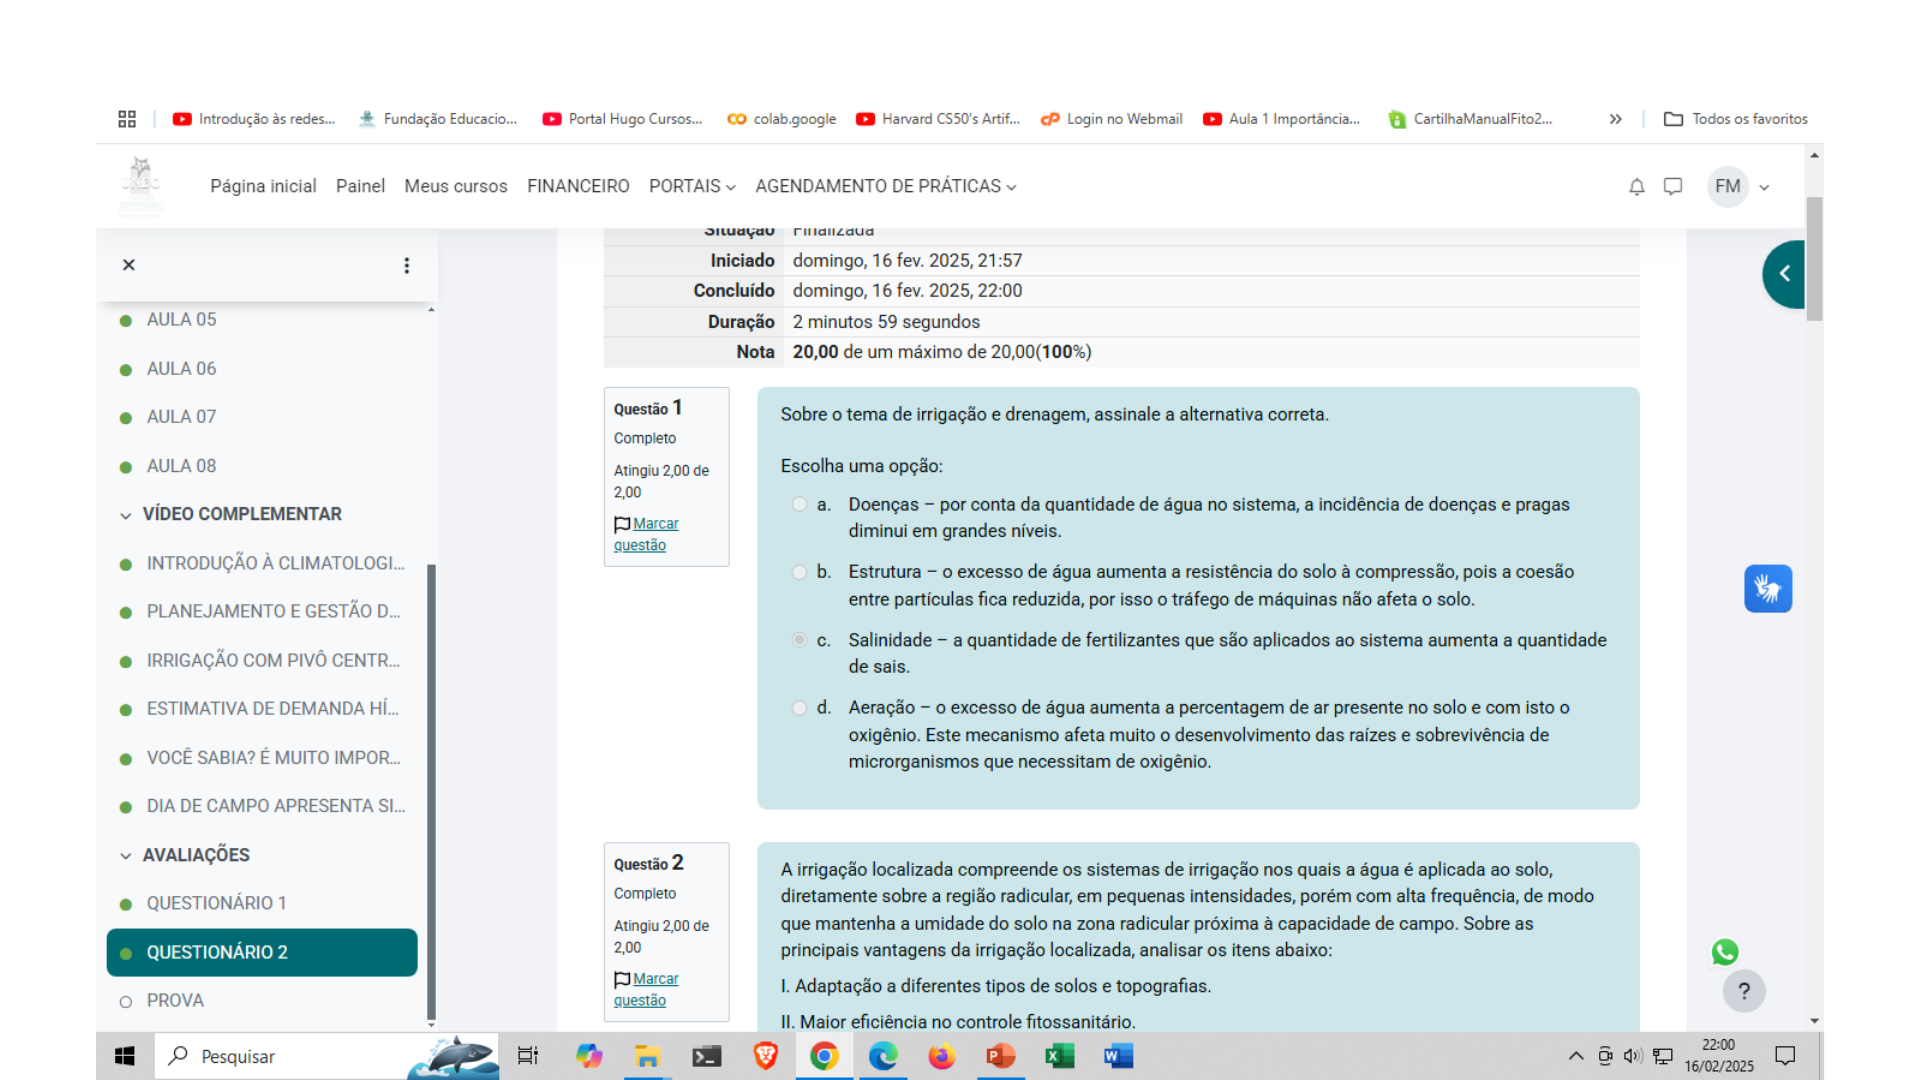
Task: Open the AGENDAMENTO DE PRÁTICAS dropdown
Action: 885,187
